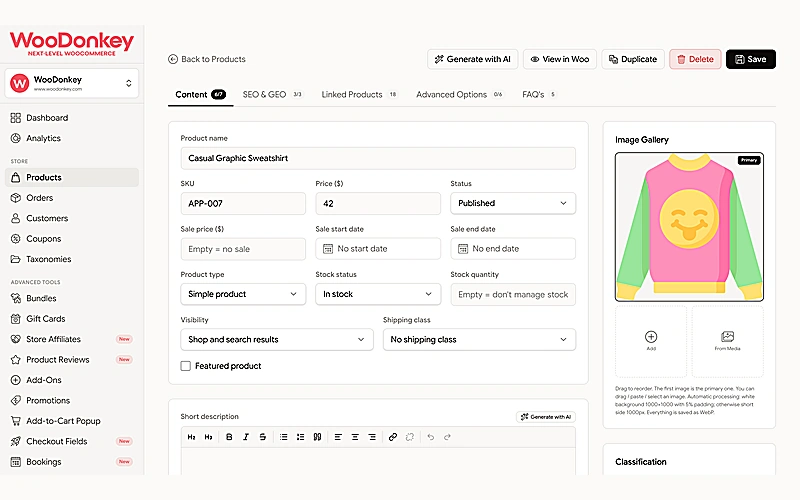Generate short description with AI
This screenshot has height=500, width=800.
(x=546, y=417)
